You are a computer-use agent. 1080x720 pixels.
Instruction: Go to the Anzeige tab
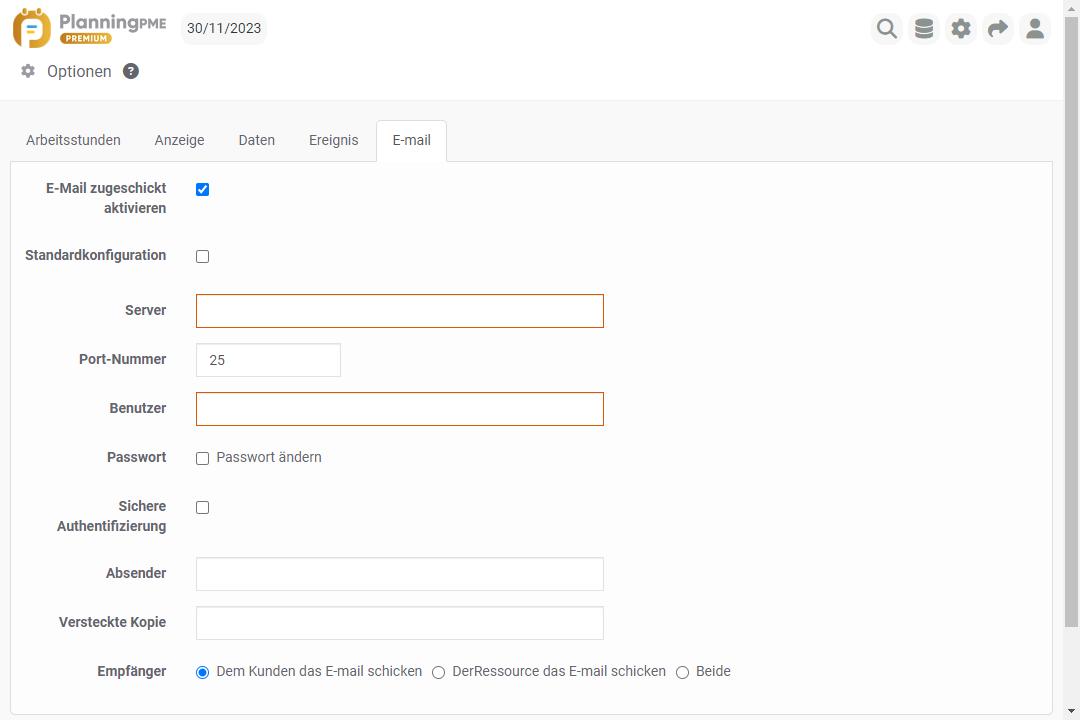tap(179, 140)
